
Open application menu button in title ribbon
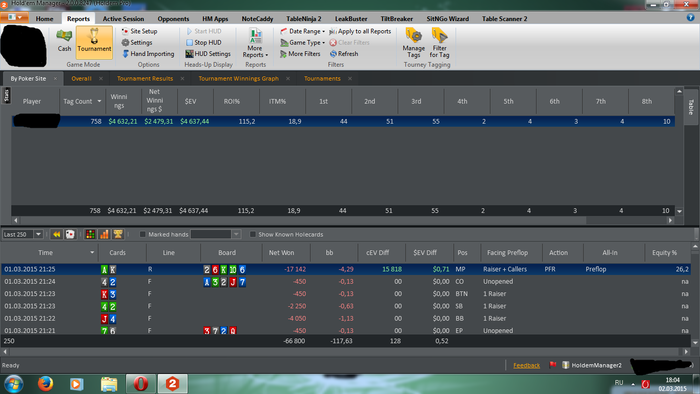(15, 17)
